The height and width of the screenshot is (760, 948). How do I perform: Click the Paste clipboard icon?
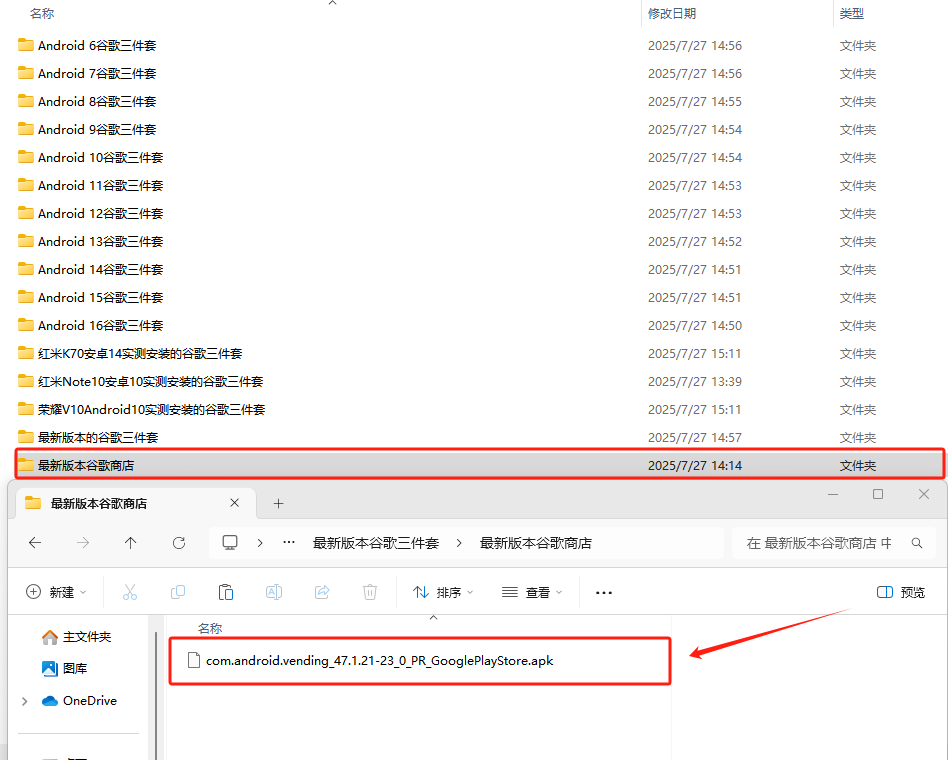click(226, 592)
